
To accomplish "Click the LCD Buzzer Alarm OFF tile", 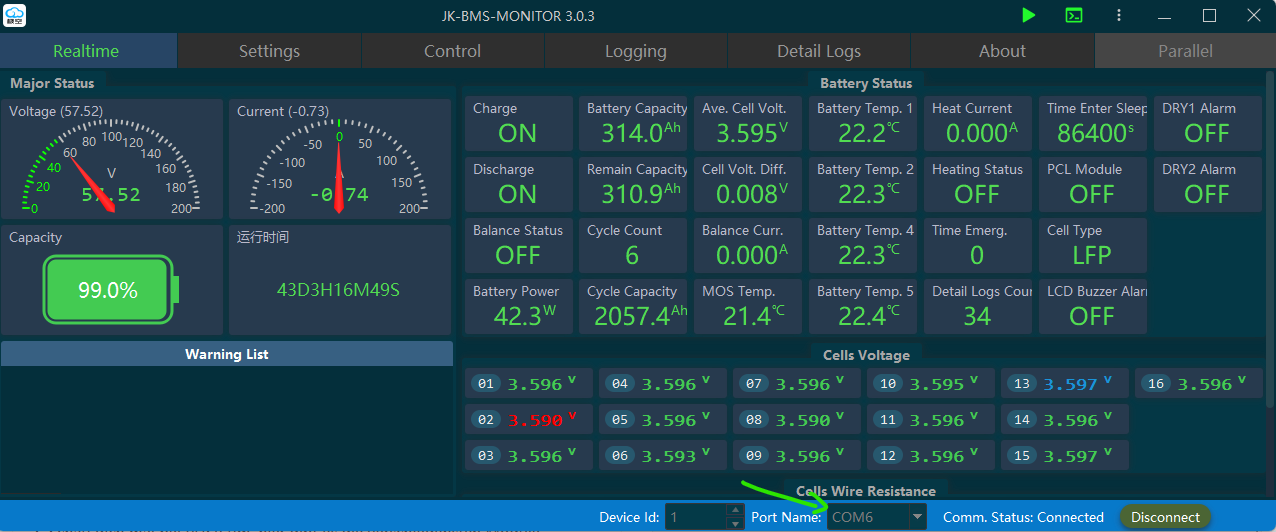I will (x=1094, y=306).
